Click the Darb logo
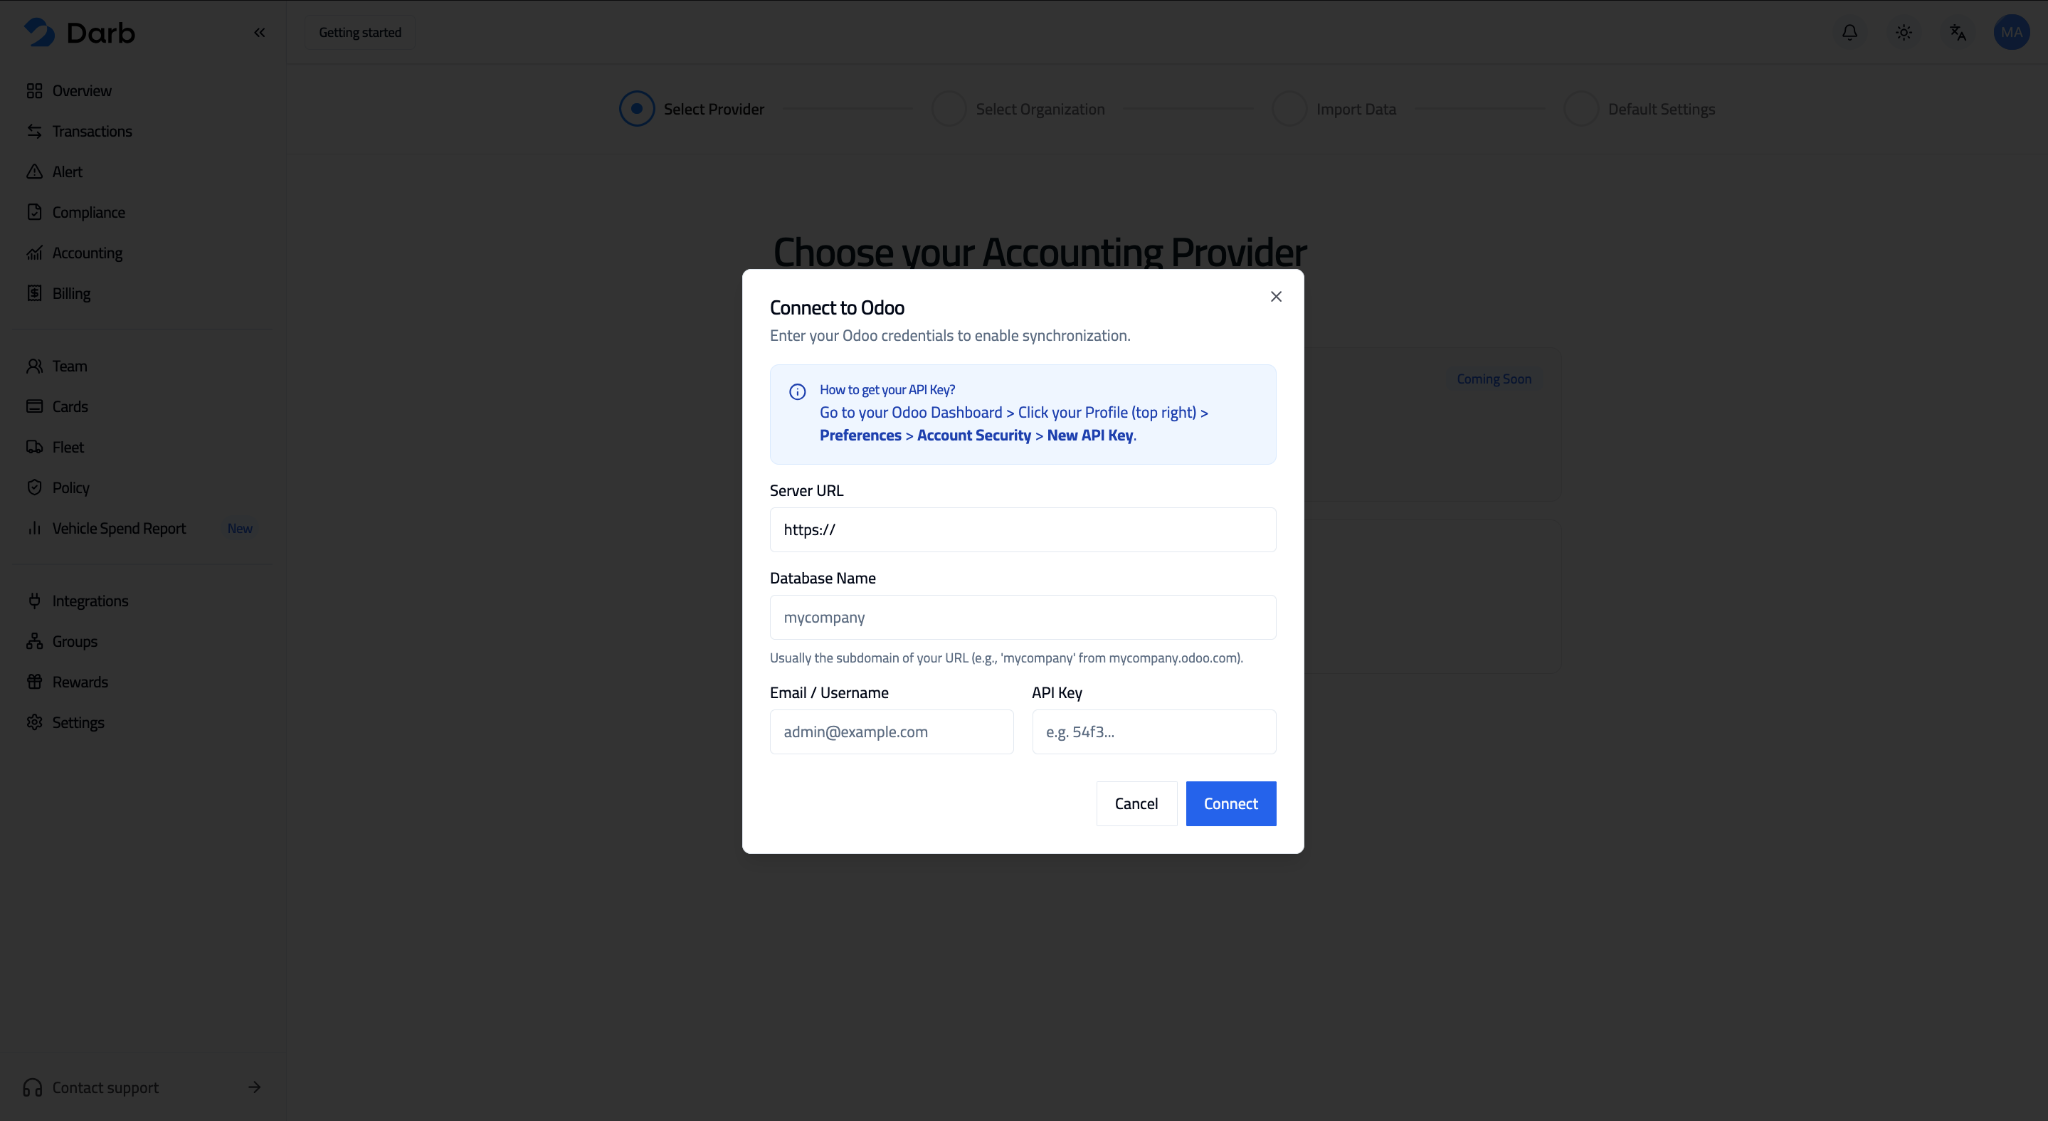 pos(79,32)
